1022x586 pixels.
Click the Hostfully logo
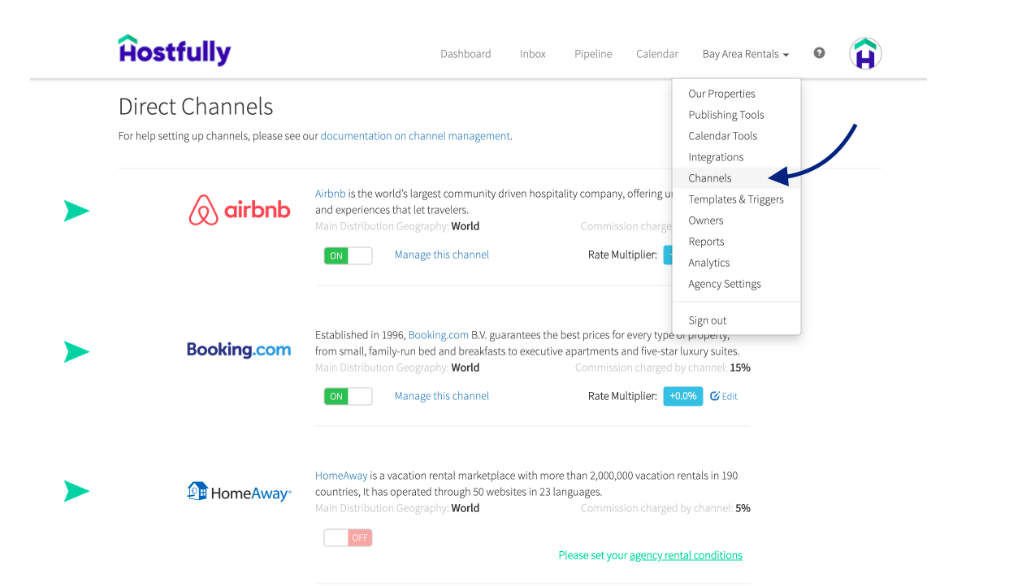(x=174, y=49)
